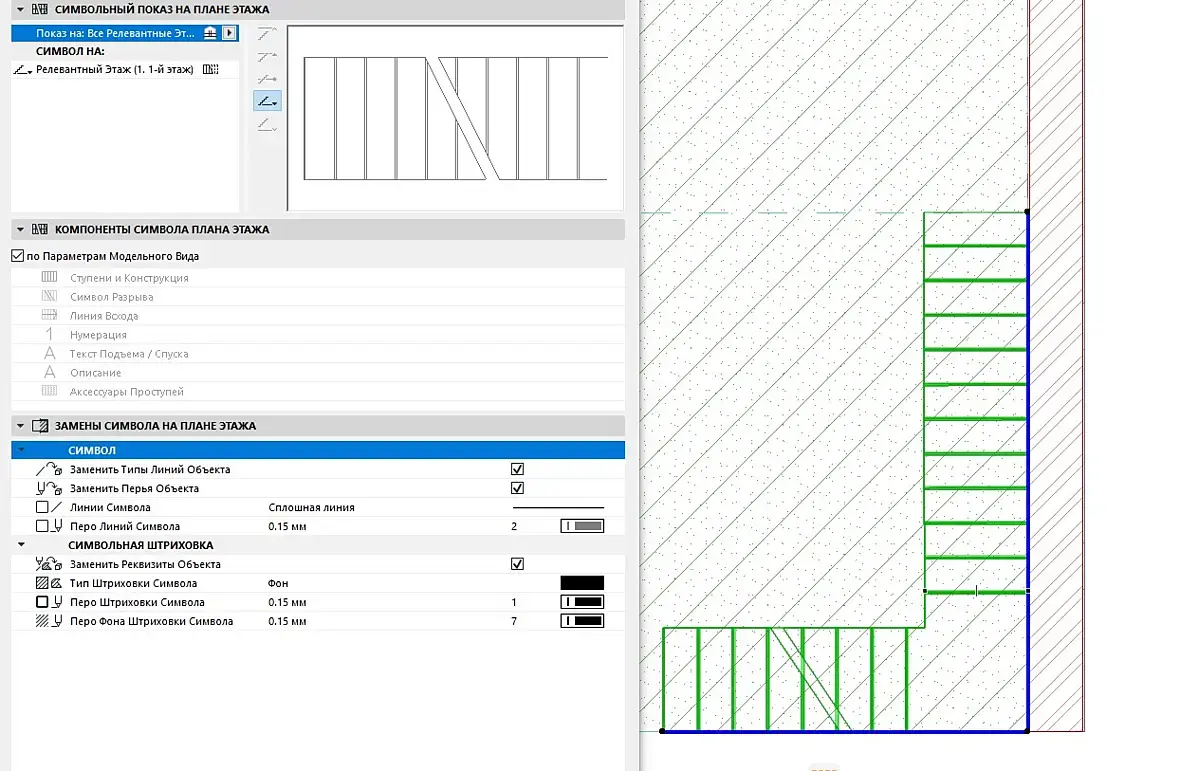
Task: Click the walking line icon by 'Линия Всхода'
Action: click(x=49, y=314)
